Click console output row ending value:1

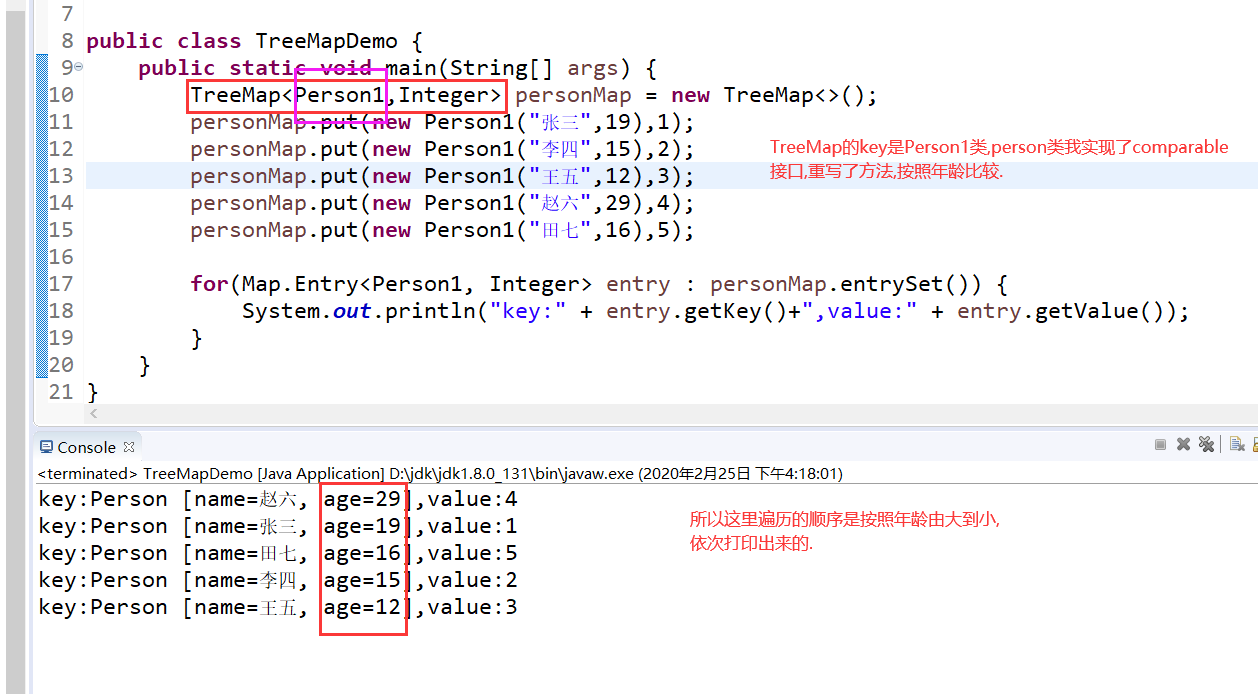278,526
